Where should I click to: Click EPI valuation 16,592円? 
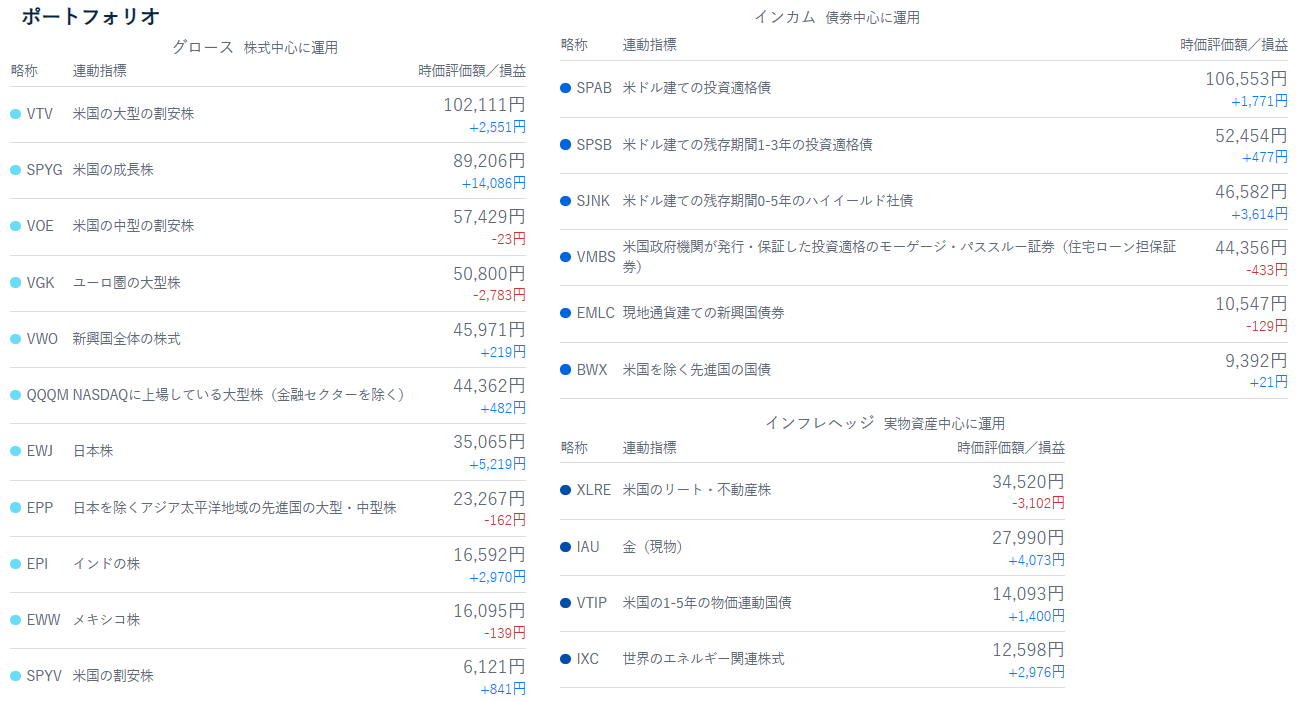pyautogui.click(x=489, y=555)
